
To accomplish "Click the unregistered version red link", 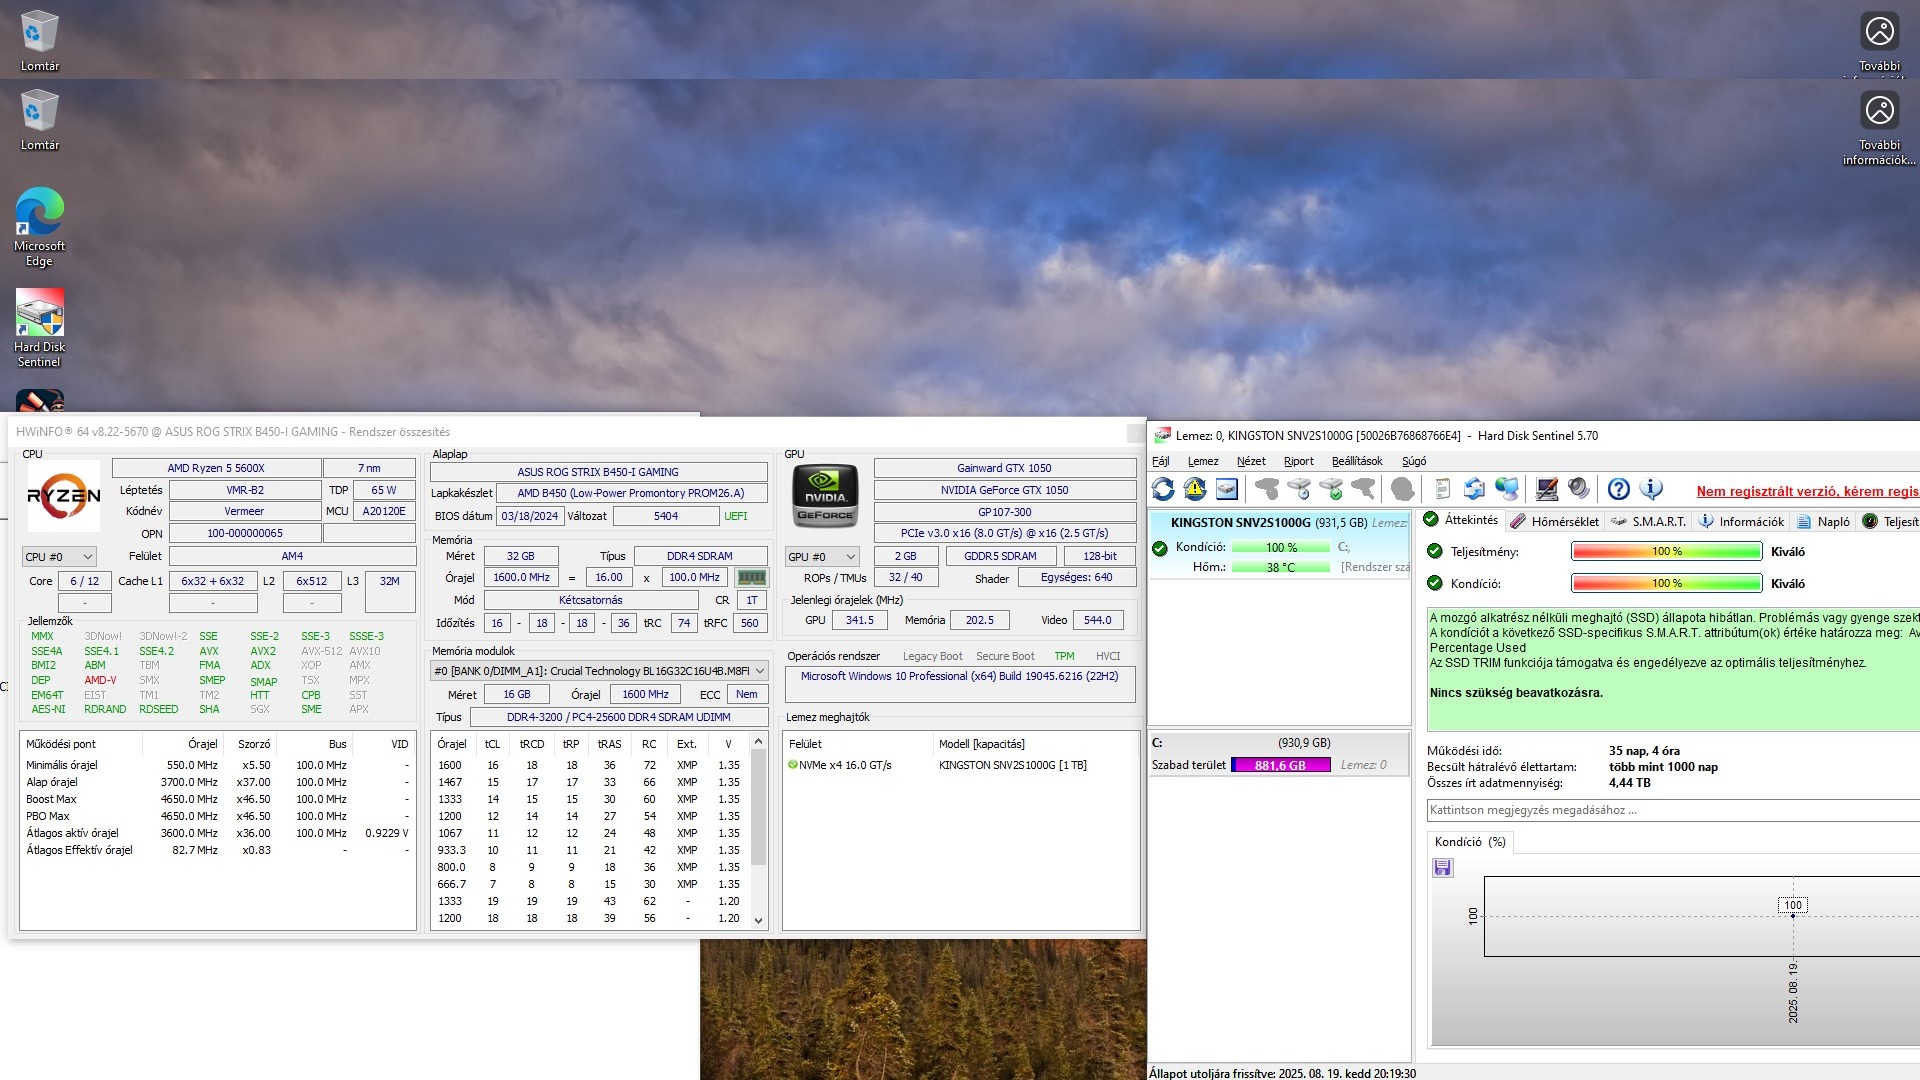I will click(1806, 491).
